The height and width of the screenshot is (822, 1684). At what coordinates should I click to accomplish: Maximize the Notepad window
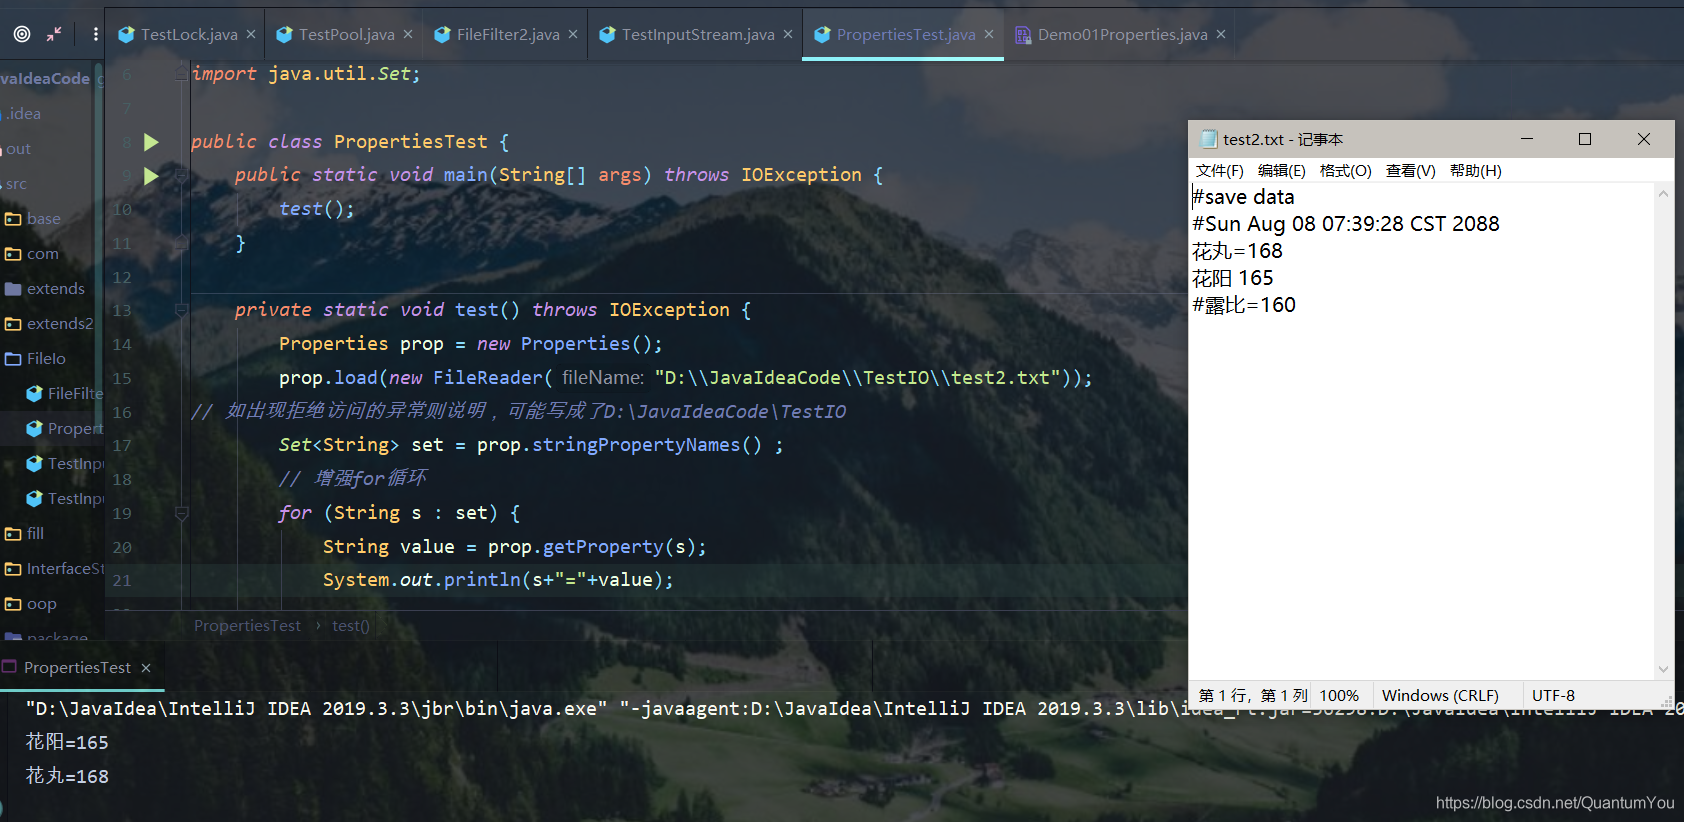tap(1585, 139)
